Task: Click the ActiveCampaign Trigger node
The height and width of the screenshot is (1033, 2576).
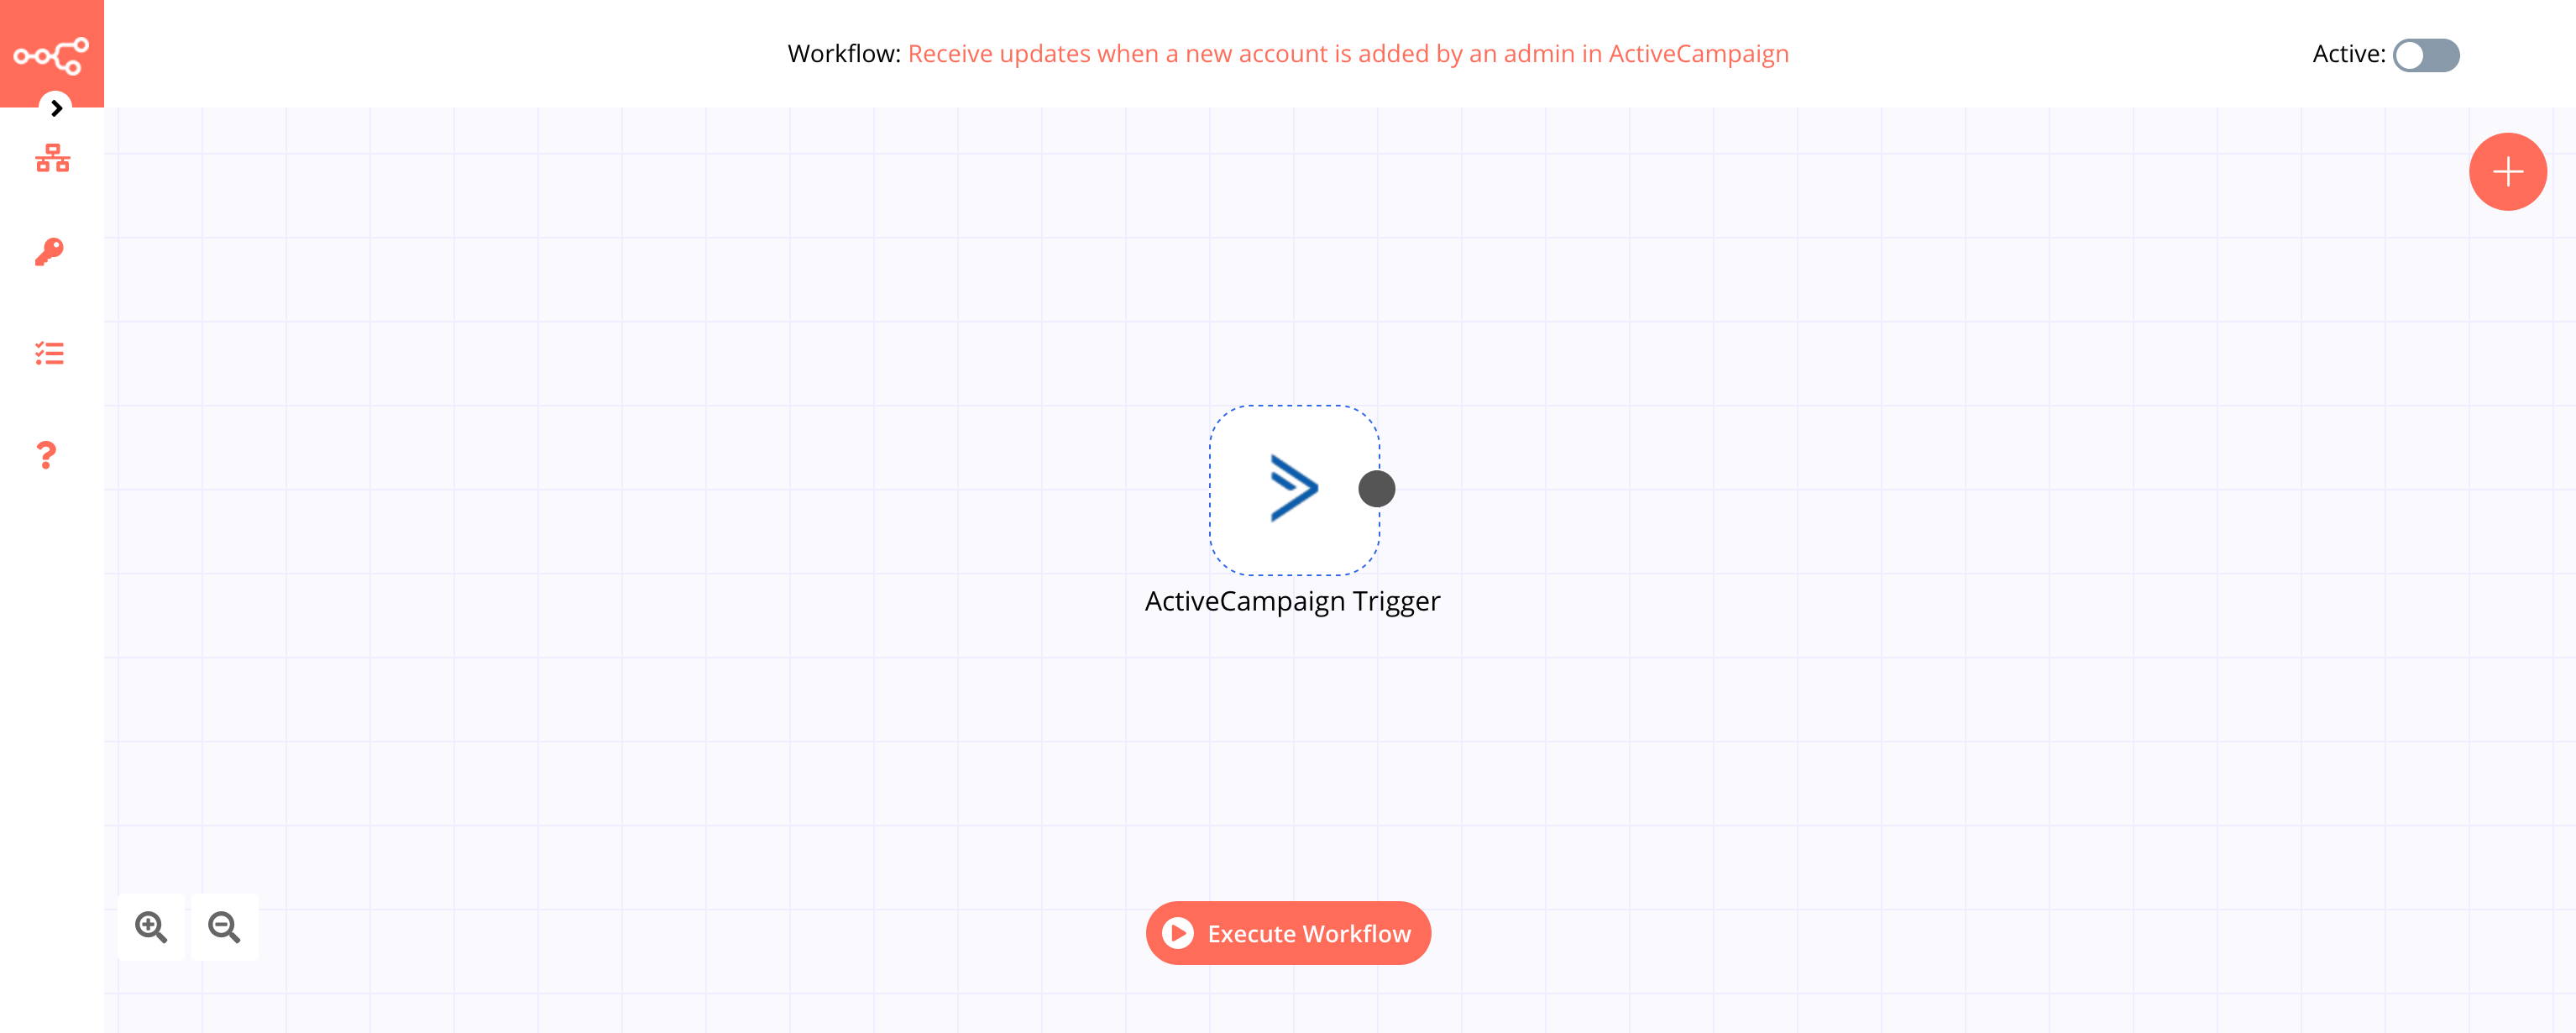Action: point(1291,488)
